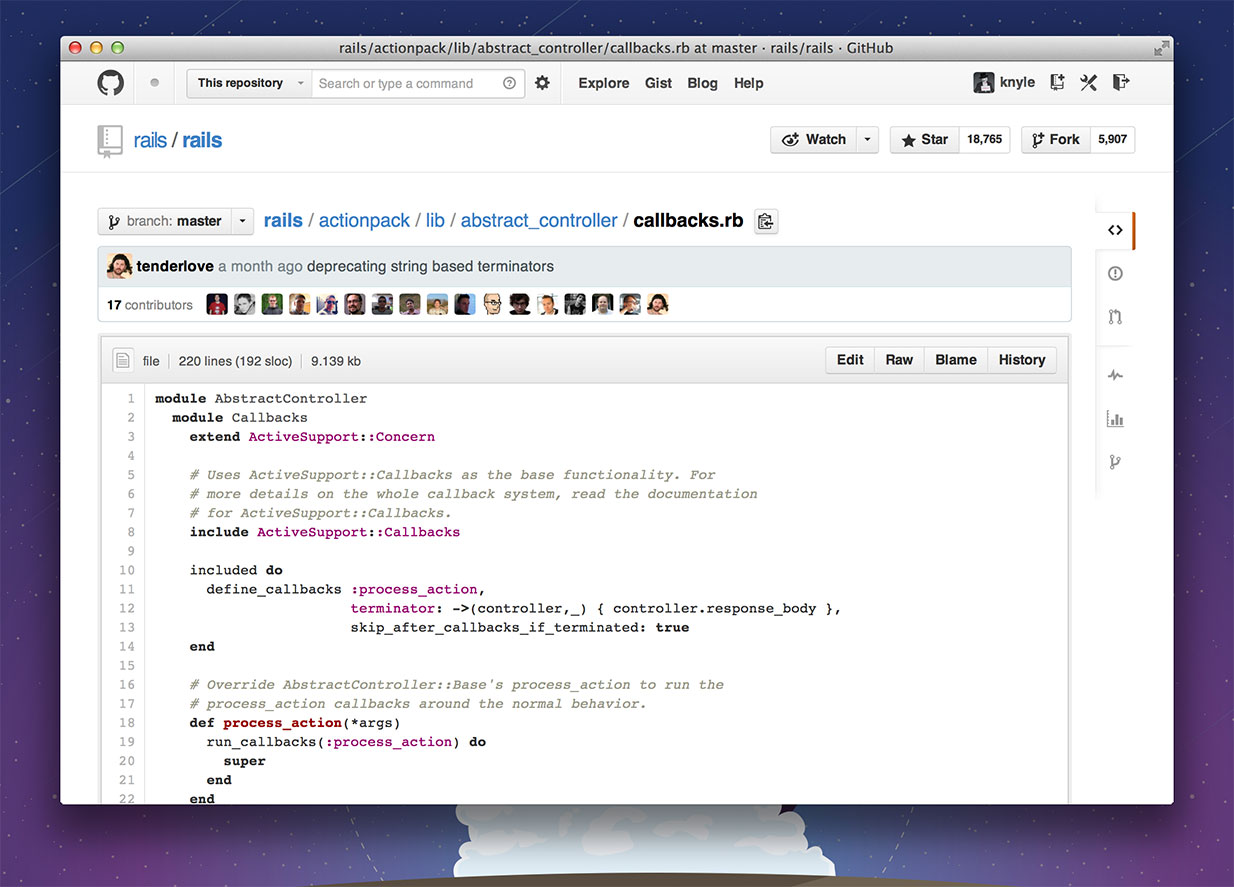Go to Gist in the header

[x=658, y=83]
